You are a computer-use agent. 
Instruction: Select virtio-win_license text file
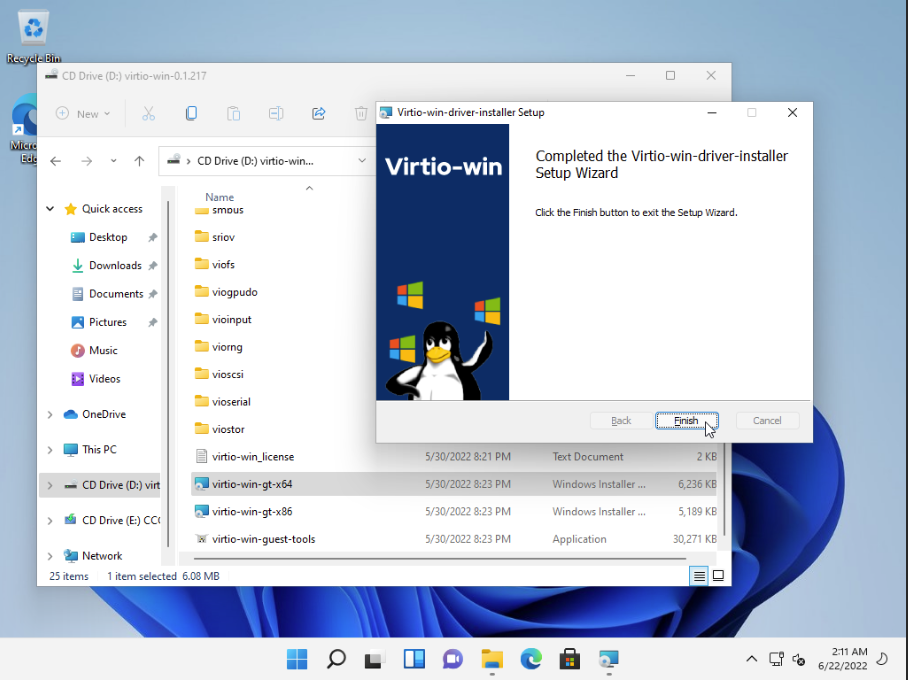(x=253, y=456)
